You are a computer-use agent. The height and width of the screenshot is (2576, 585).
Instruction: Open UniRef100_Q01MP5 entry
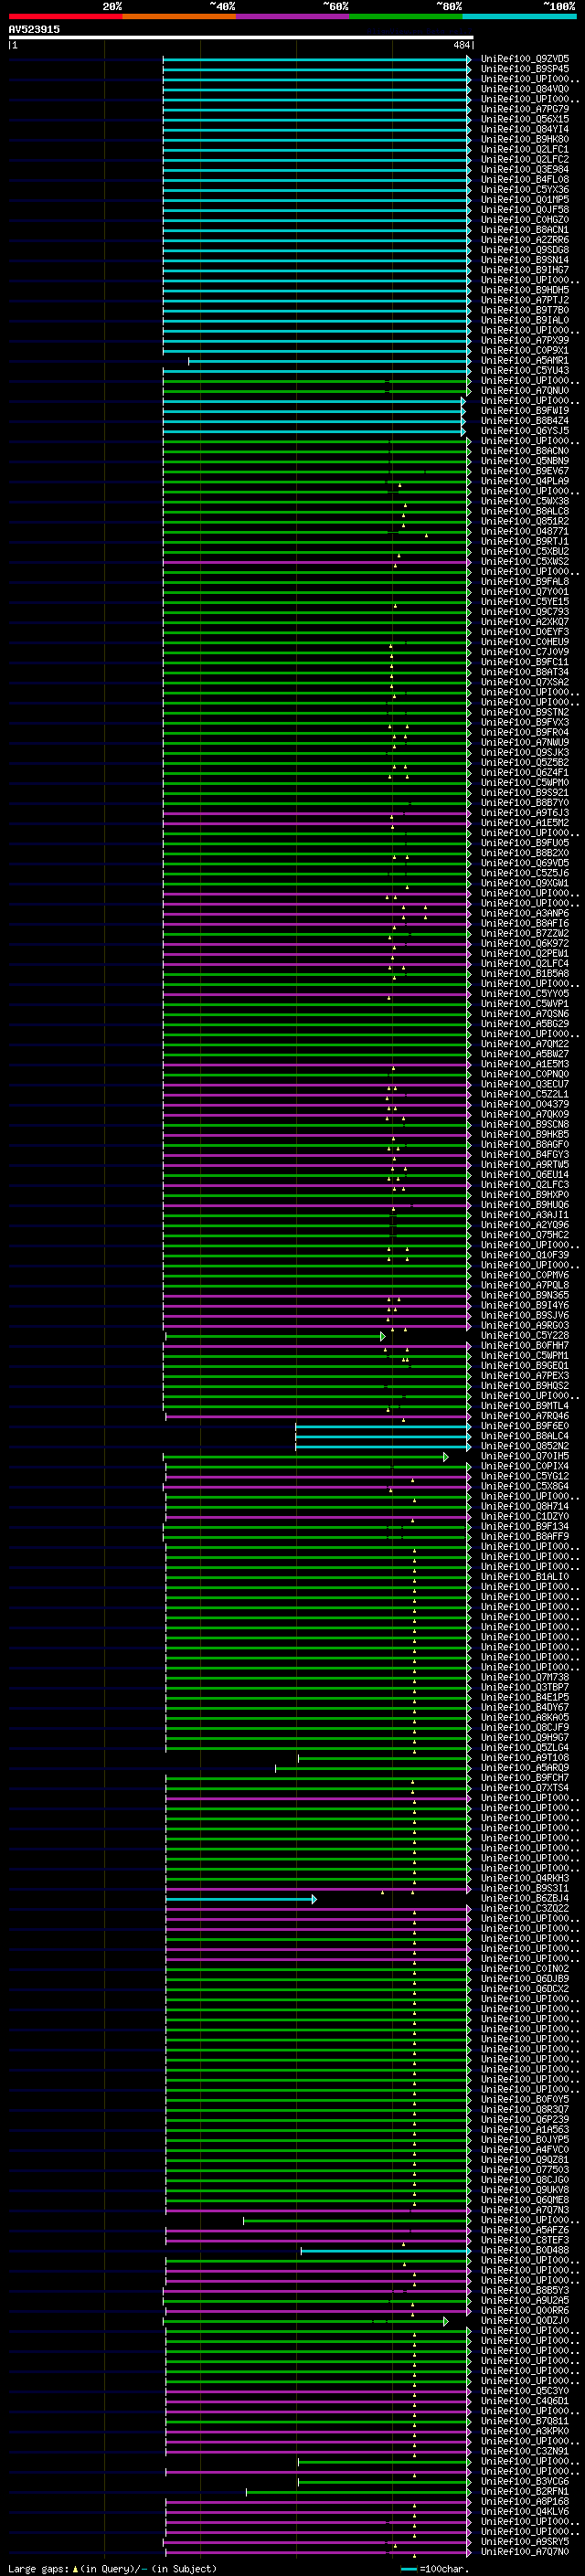(x=524, y=200)
